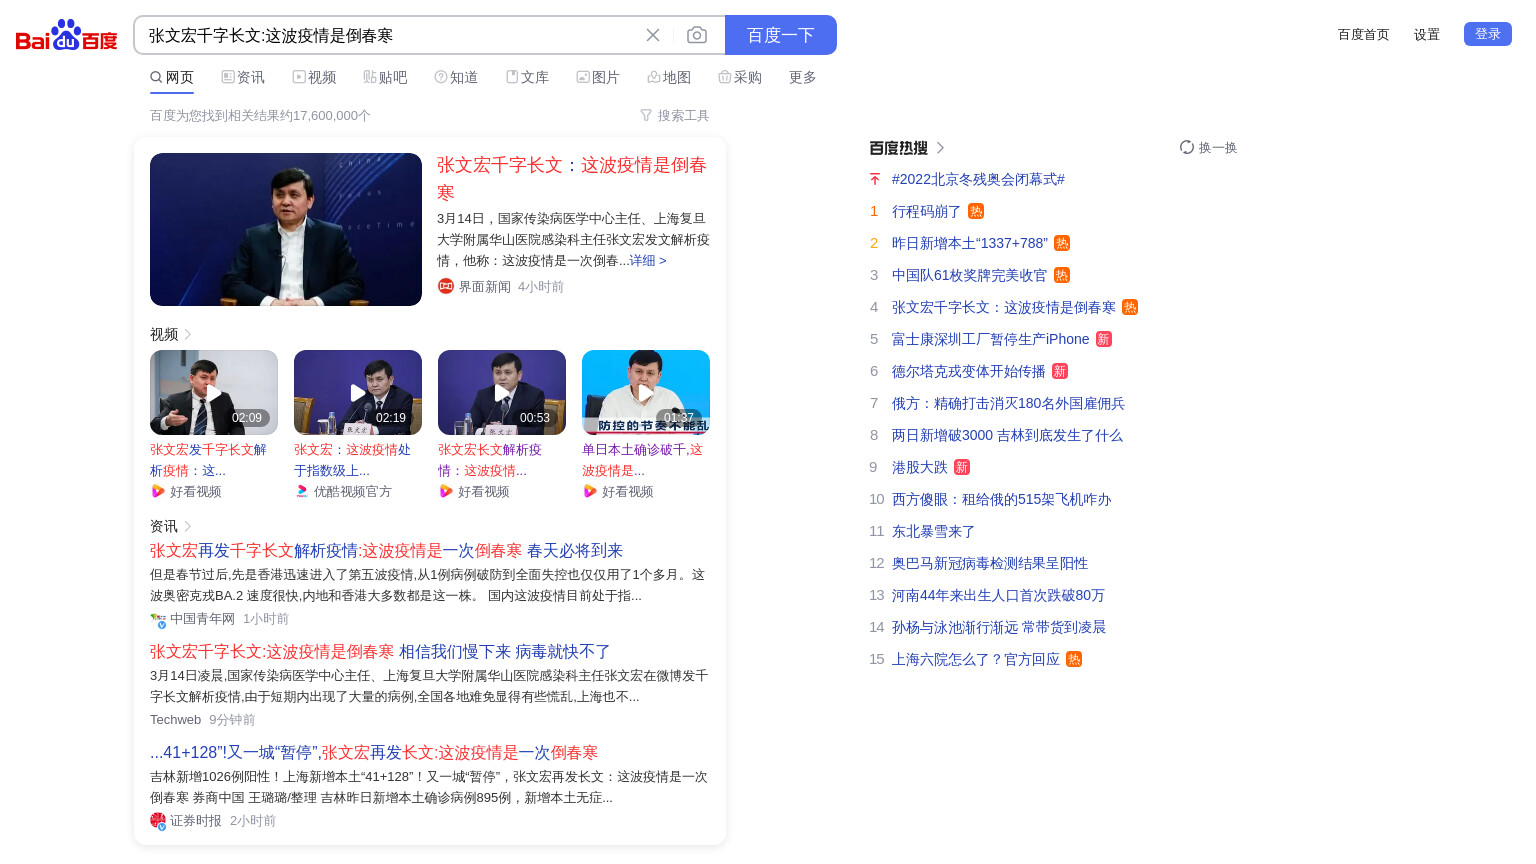Open video title 张文宏：这波疫情处于指数级上

pyautogui.click(x=353, y=460)
